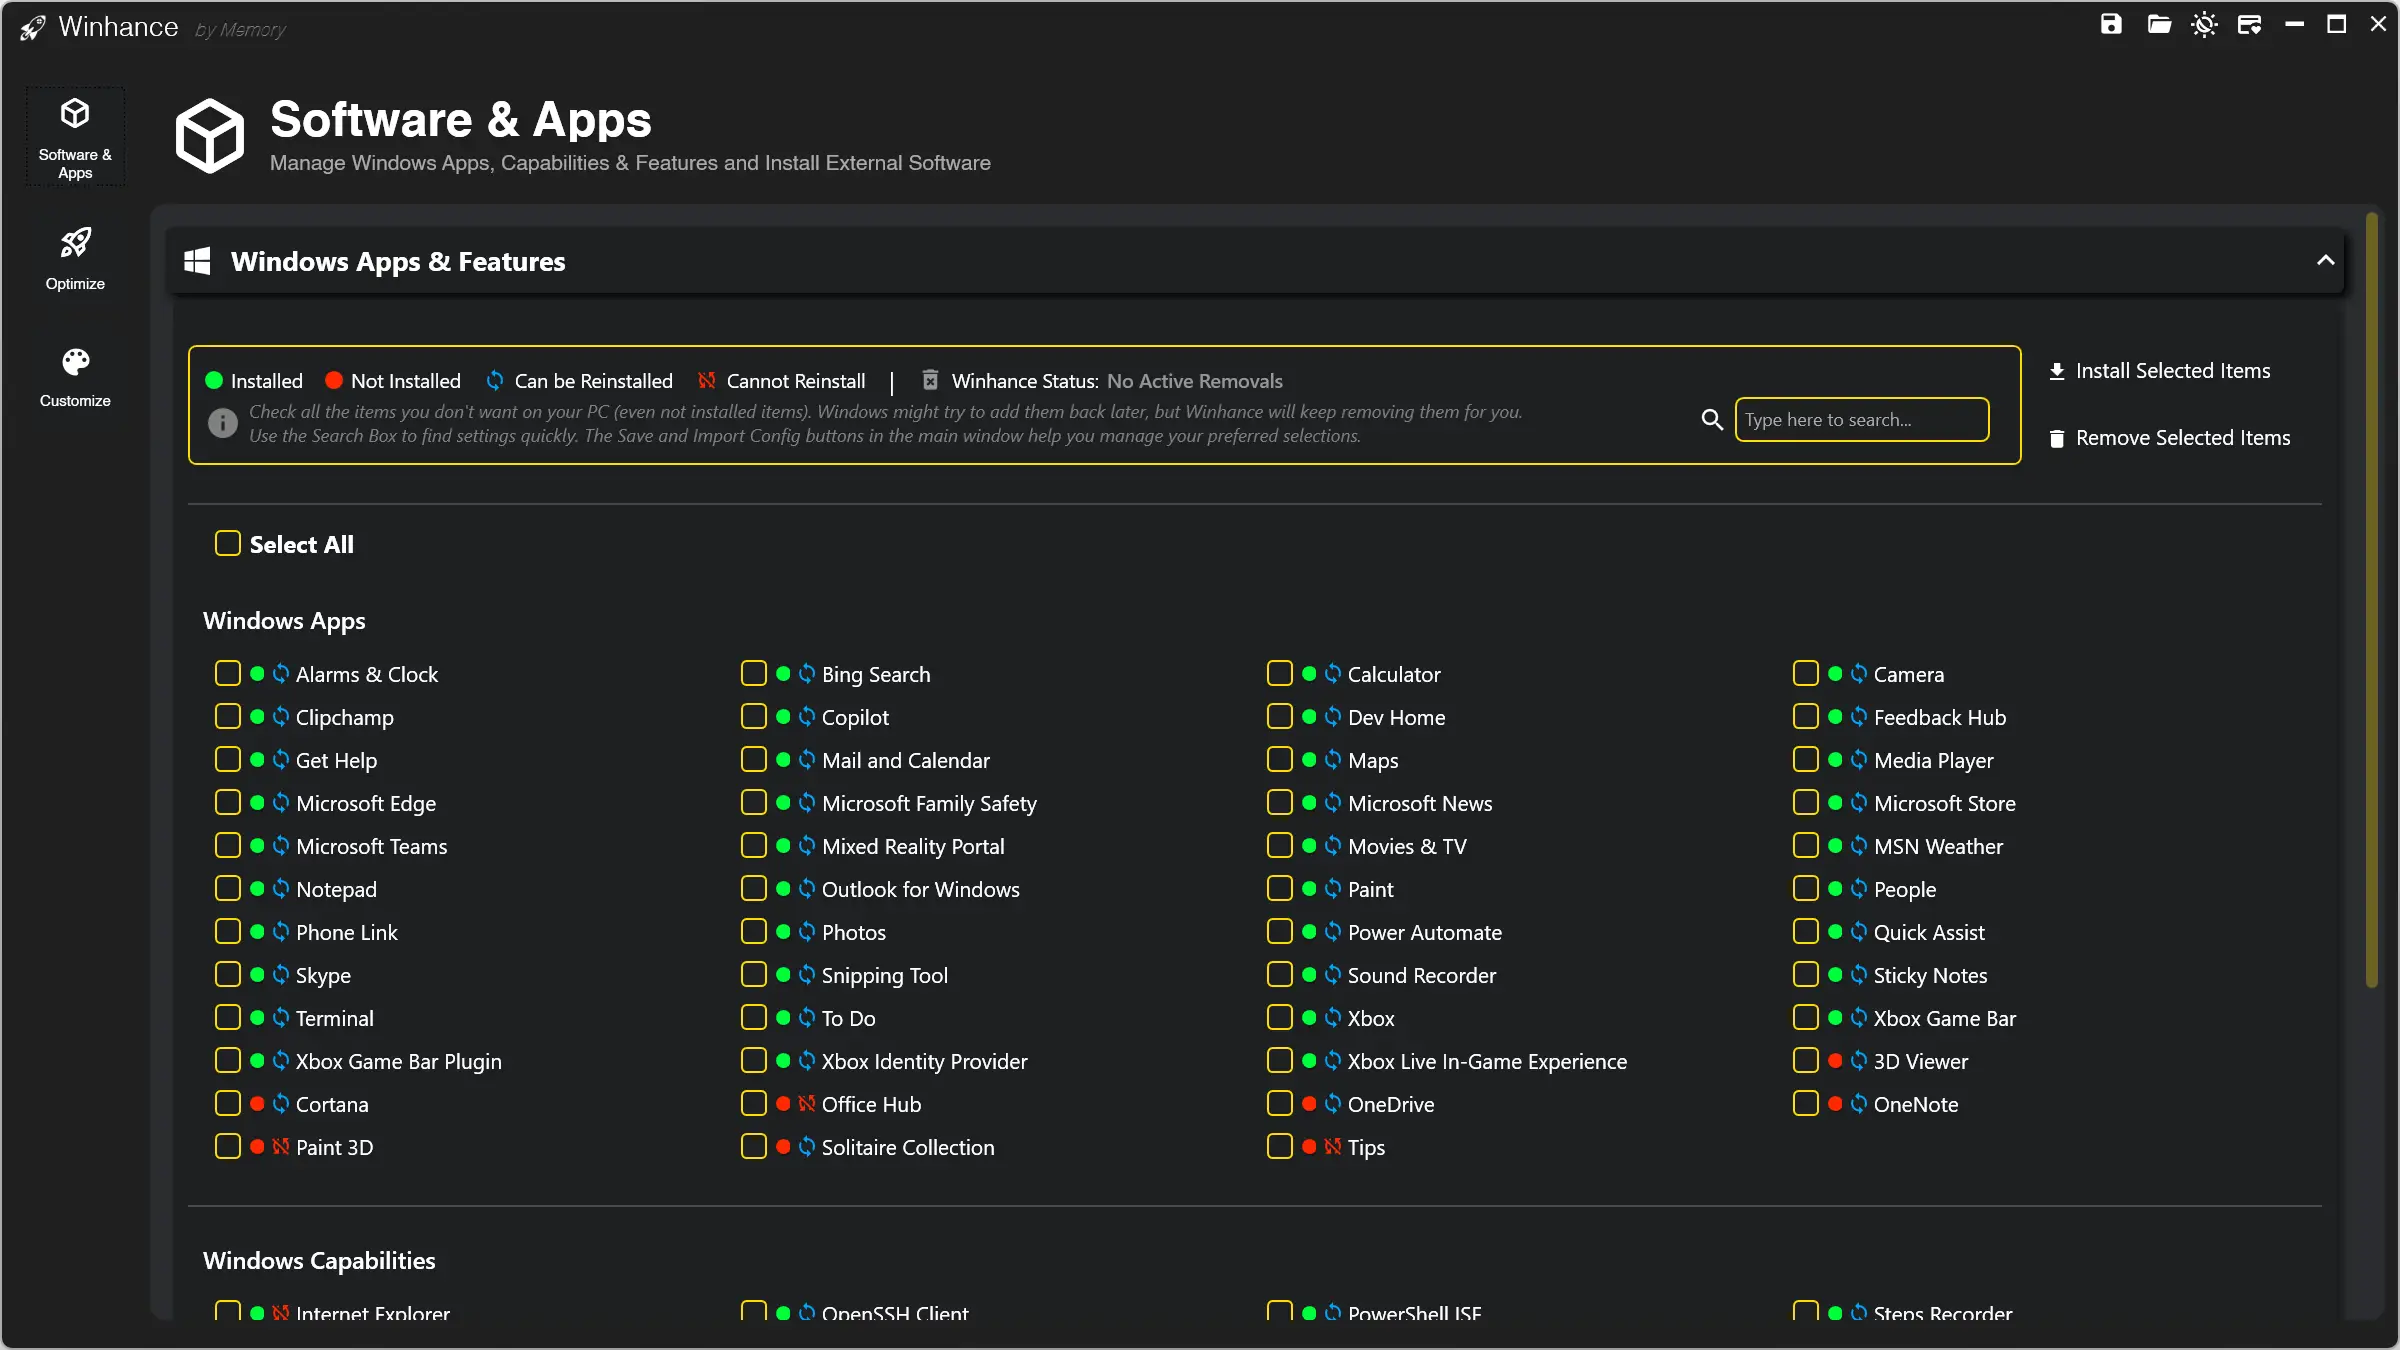Click the Quick Assist app label
The height and width of the screenshot is (1350, 2400).
[x=1929, y=932]
